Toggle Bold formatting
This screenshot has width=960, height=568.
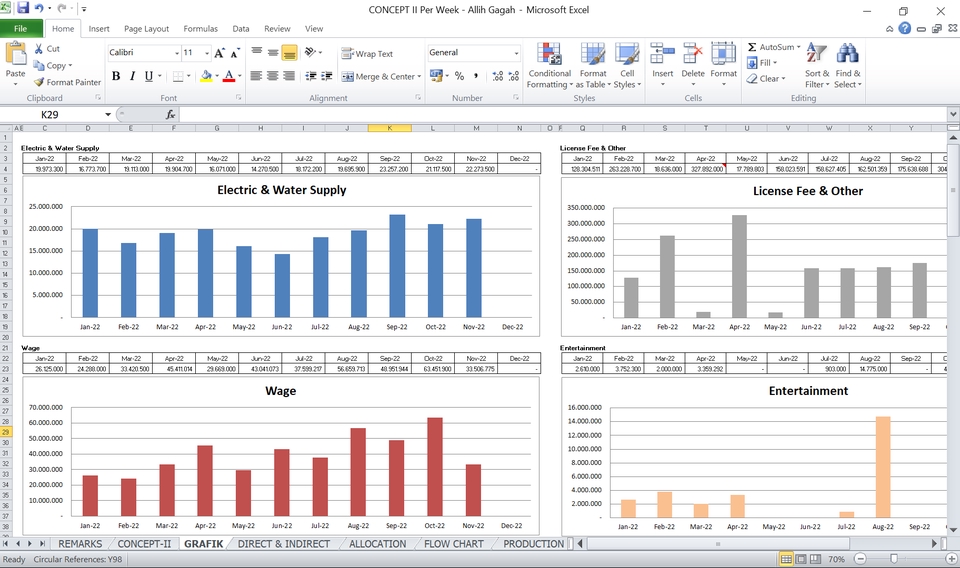point(116,76)
